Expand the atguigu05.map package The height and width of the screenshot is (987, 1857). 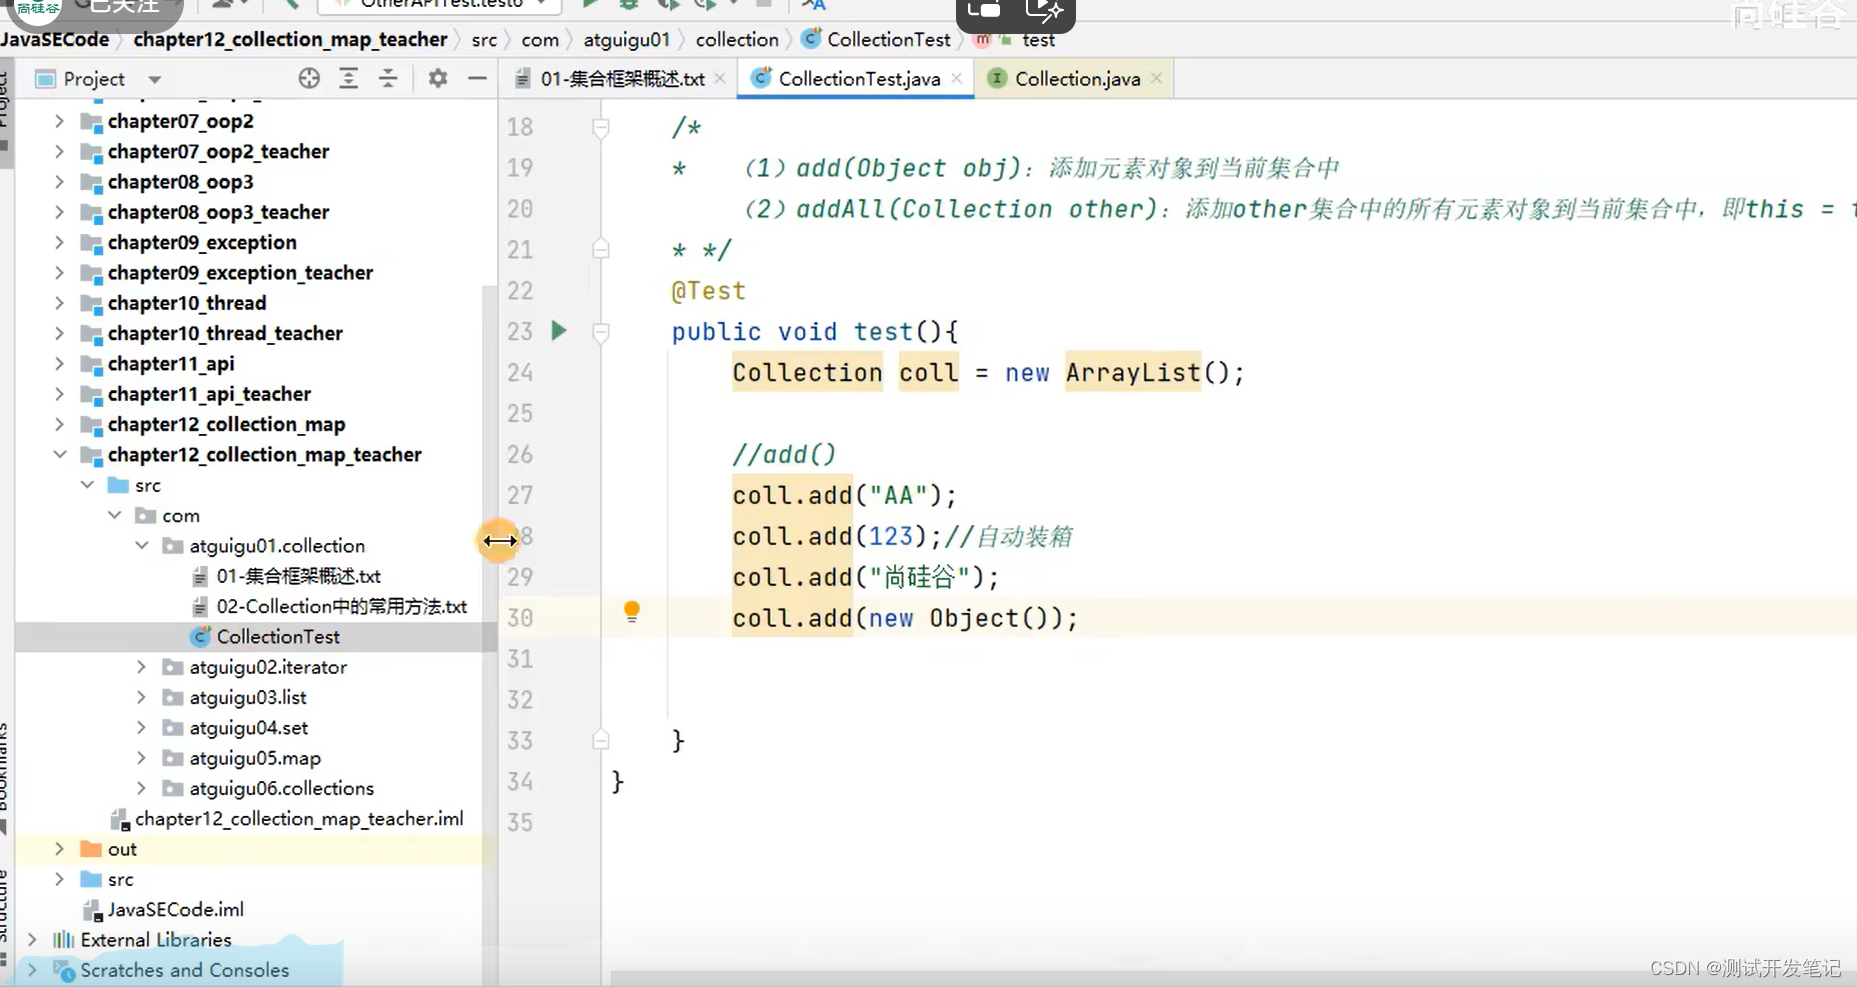[x=142, y=758]
